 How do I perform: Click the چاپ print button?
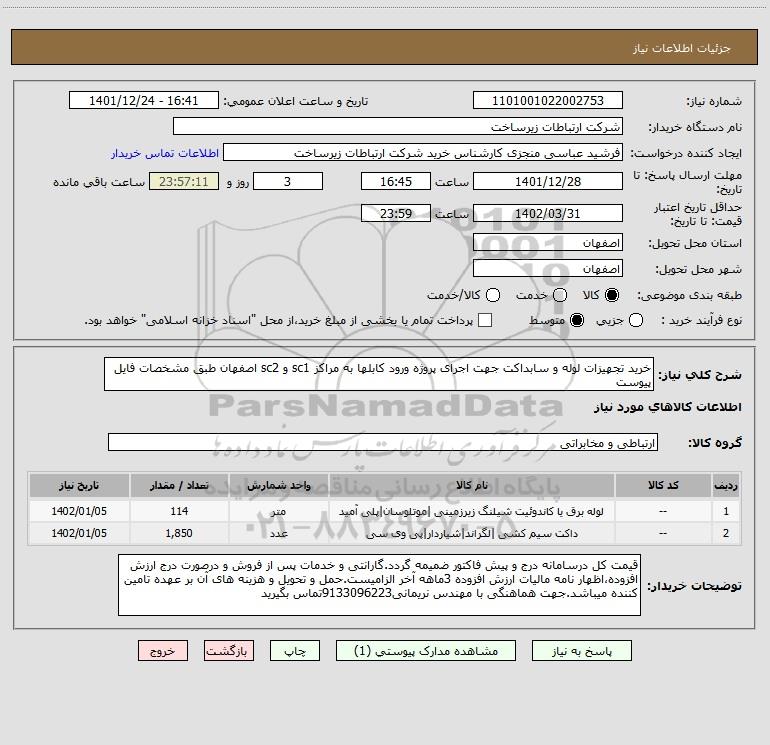[x=295, y=651]
